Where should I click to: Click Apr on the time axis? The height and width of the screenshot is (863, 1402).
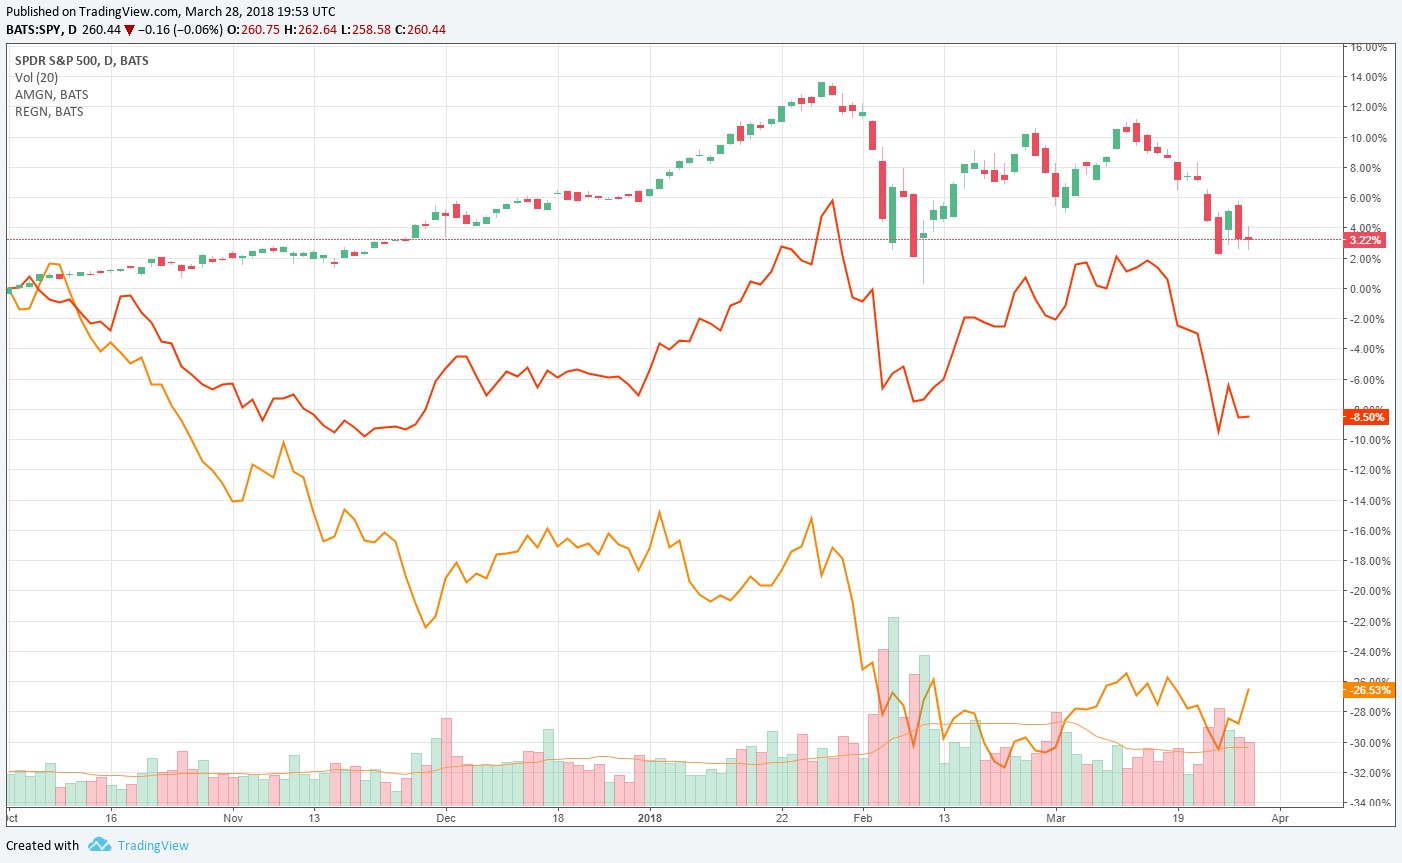click(x=1280, y=818)
